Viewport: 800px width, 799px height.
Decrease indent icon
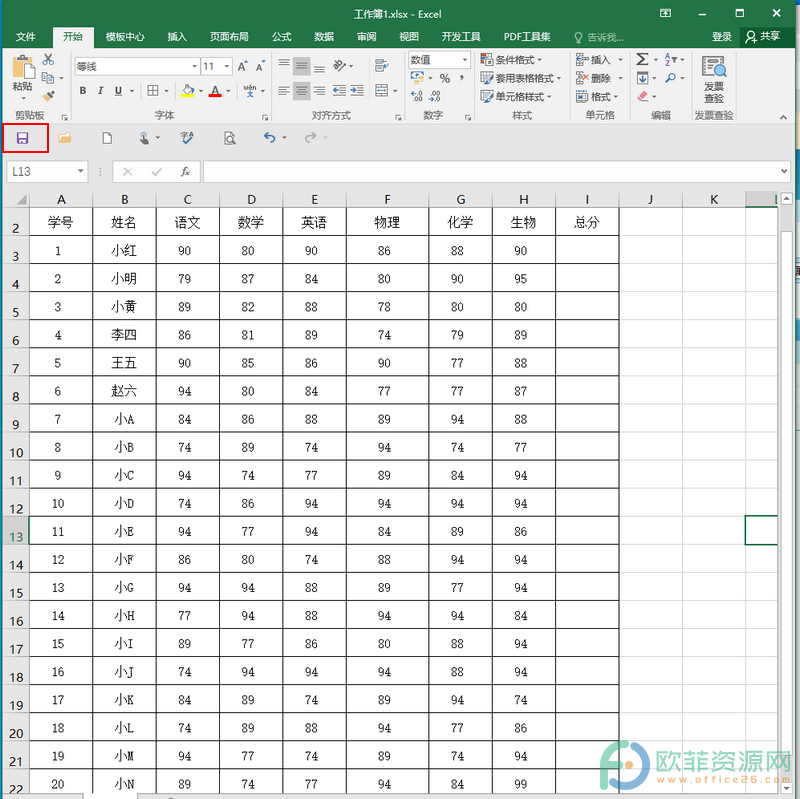click(339, 91)
